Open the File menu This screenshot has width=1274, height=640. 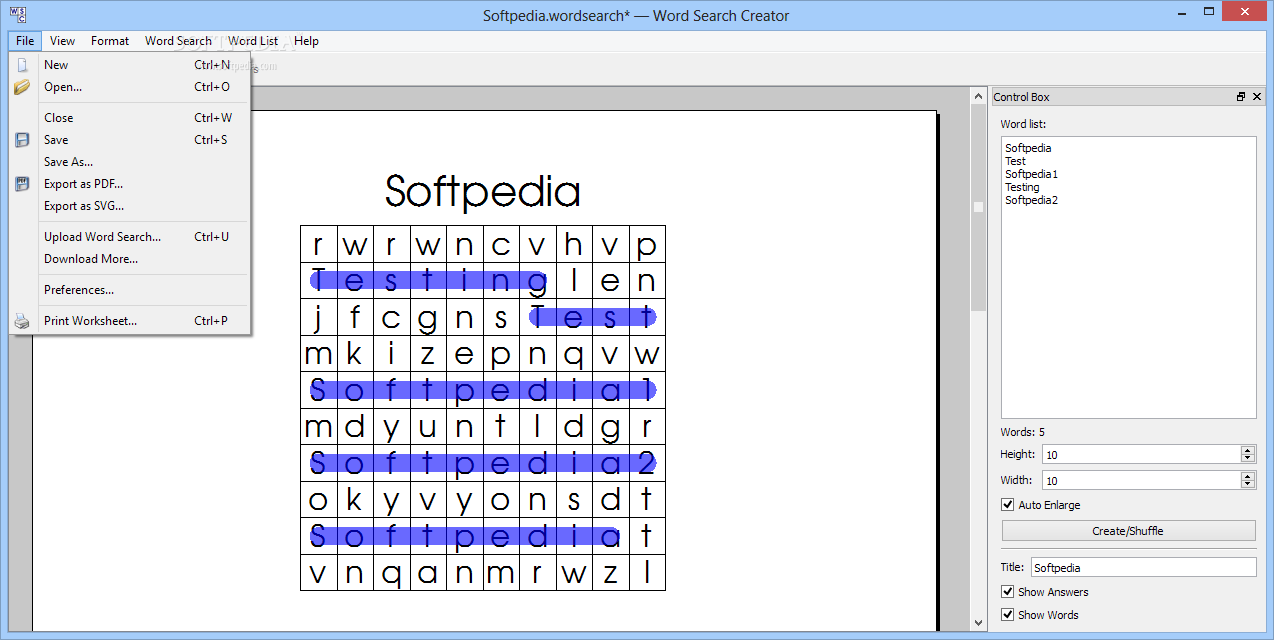(x=25, y=41)
